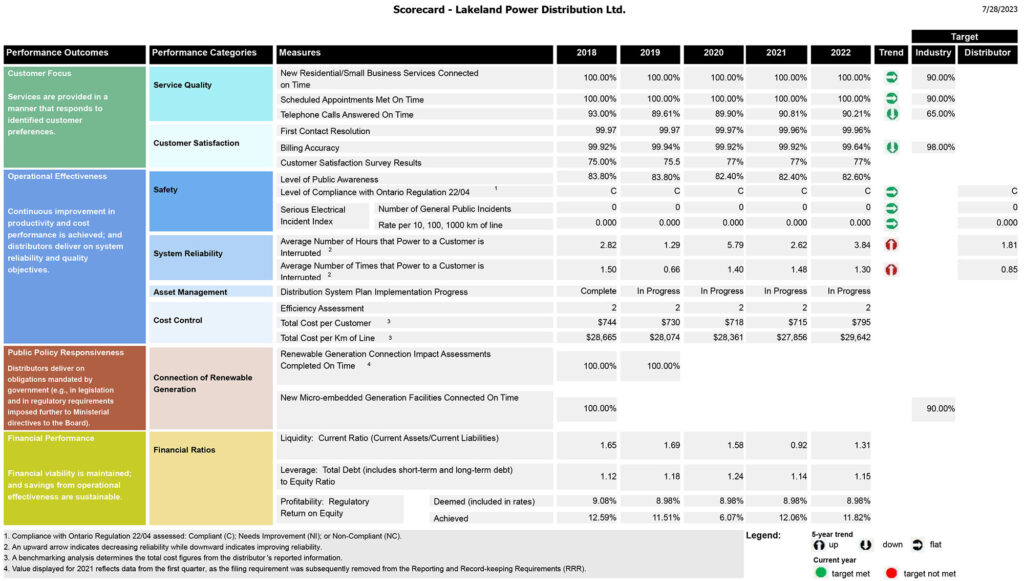Viewport: 1024px width, 581px height.
Task: Click the $28,665 cost per km value
Action: coord(601,338)
